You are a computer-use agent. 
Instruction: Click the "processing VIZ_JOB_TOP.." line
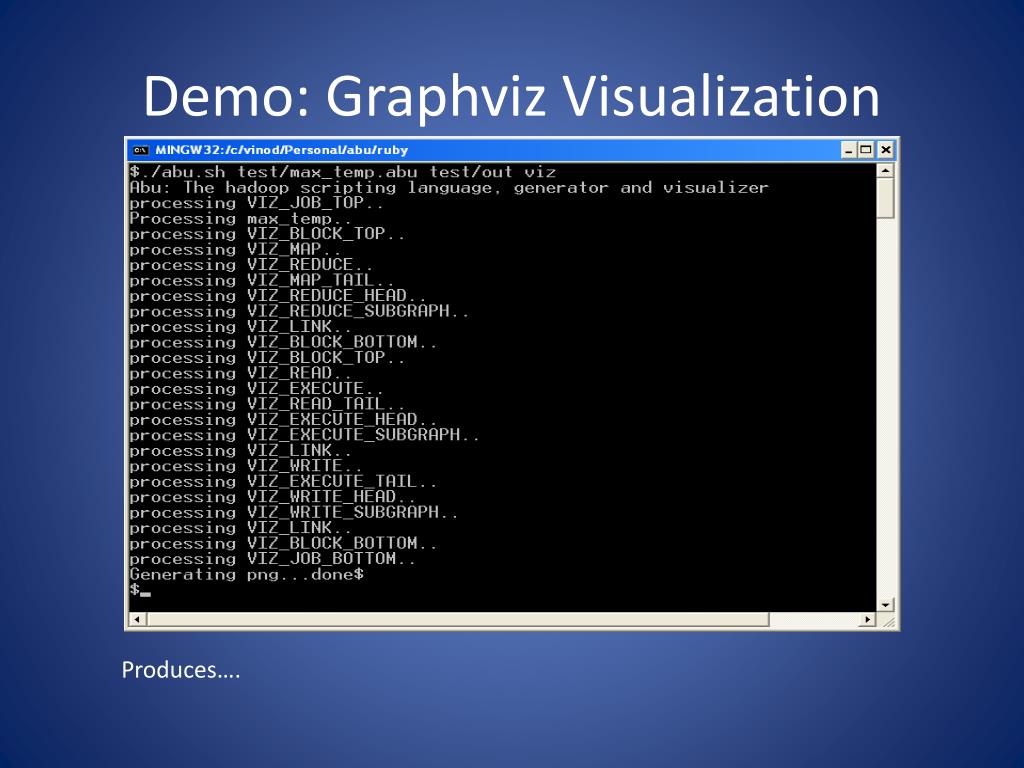click(257, 203)
